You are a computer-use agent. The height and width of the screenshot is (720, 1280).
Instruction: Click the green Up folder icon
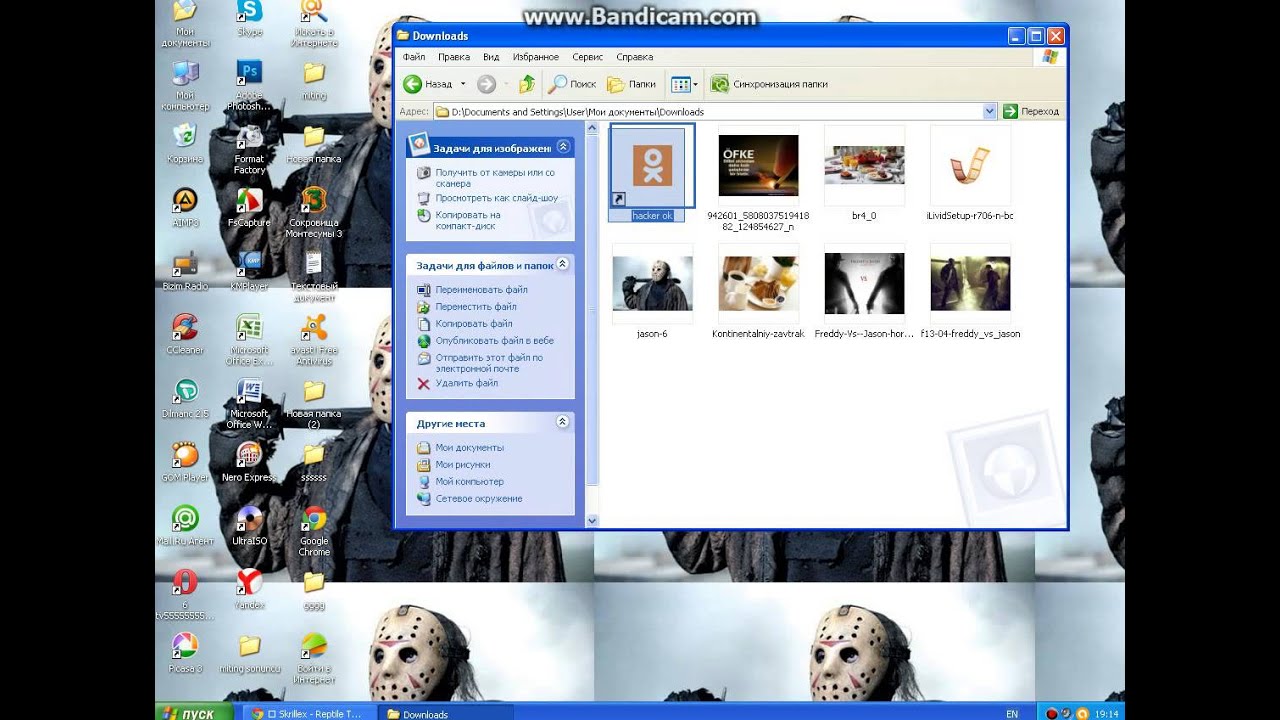527,84
